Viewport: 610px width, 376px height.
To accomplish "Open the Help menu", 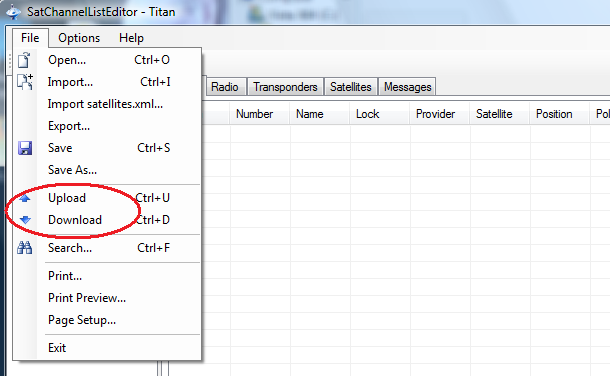I will click(x=131, y=38).
